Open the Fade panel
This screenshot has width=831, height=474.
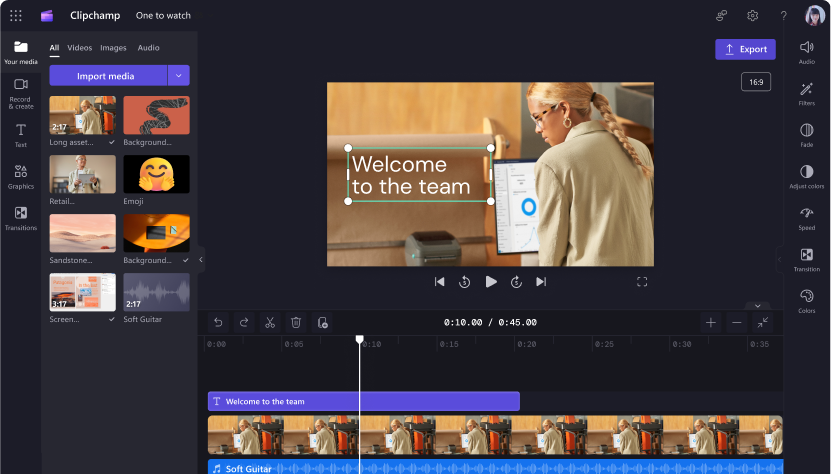click(x=807, y=135)
